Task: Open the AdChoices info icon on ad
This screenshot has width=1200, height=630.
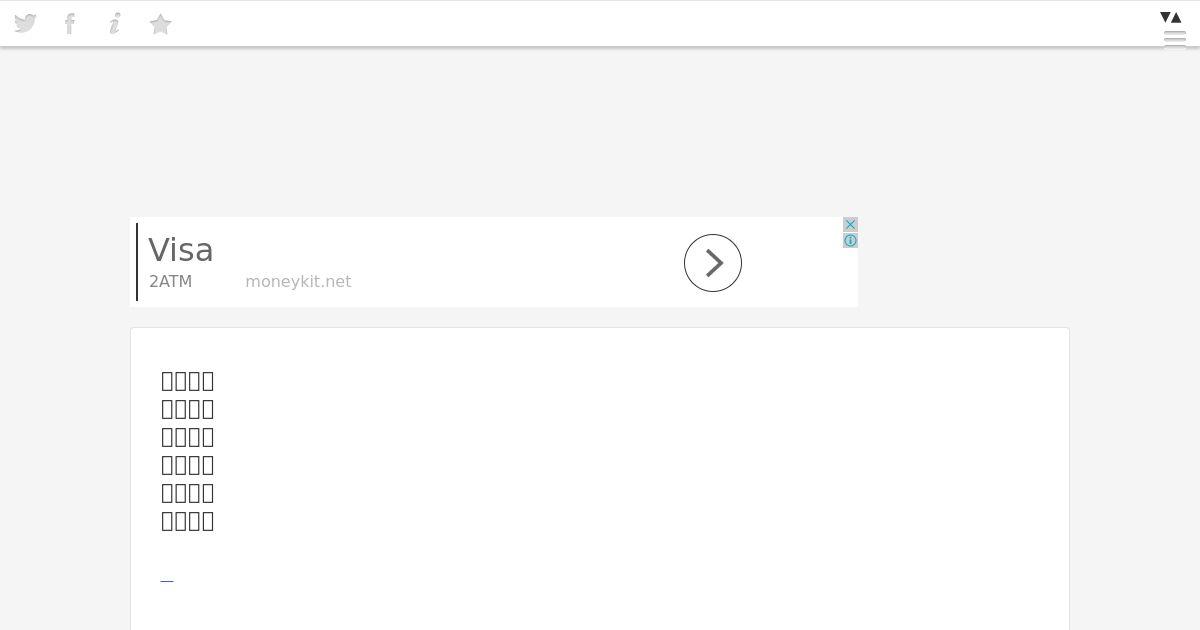Action: 850,241
